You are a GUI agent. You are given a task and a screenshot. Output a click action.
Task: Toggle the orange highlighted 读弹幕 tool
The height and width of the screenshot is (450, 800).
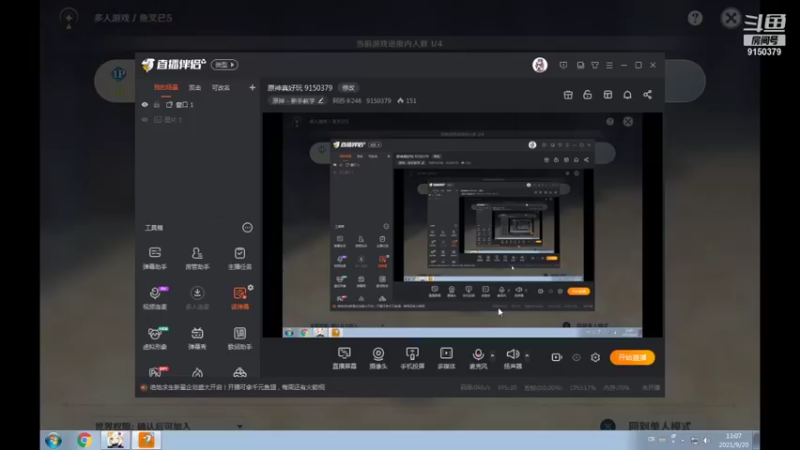tap(239, 298)
